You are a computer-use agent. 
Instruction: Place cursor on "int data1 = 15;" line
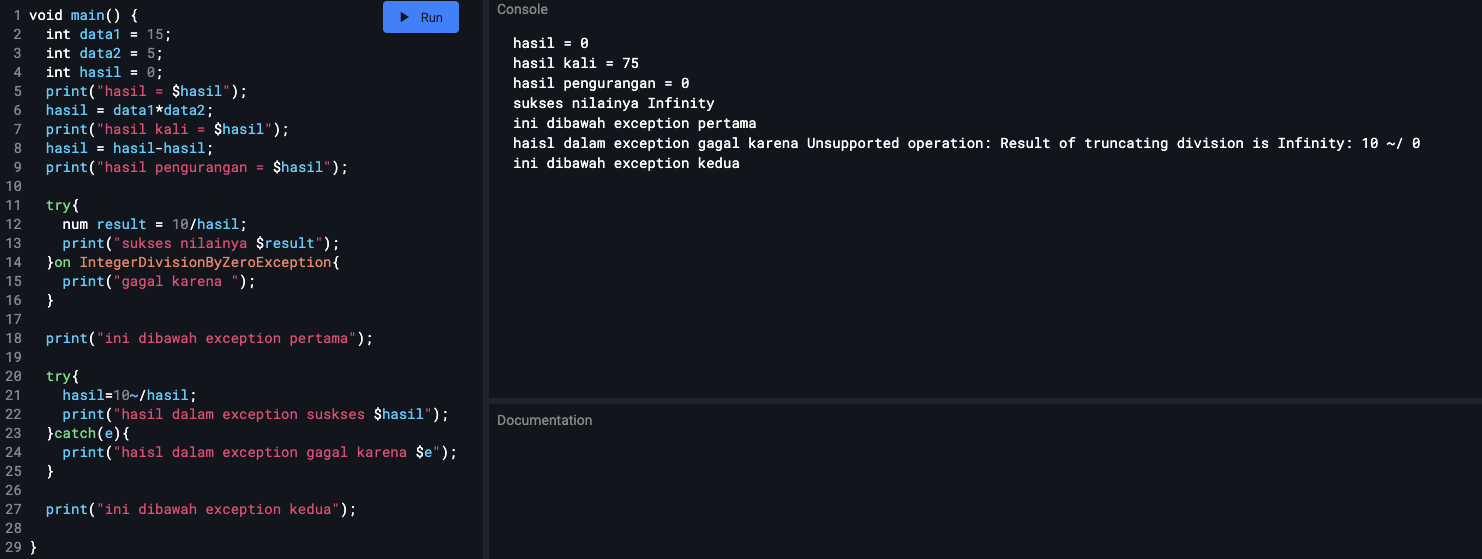pyautogui.click(x=109, y=34)
